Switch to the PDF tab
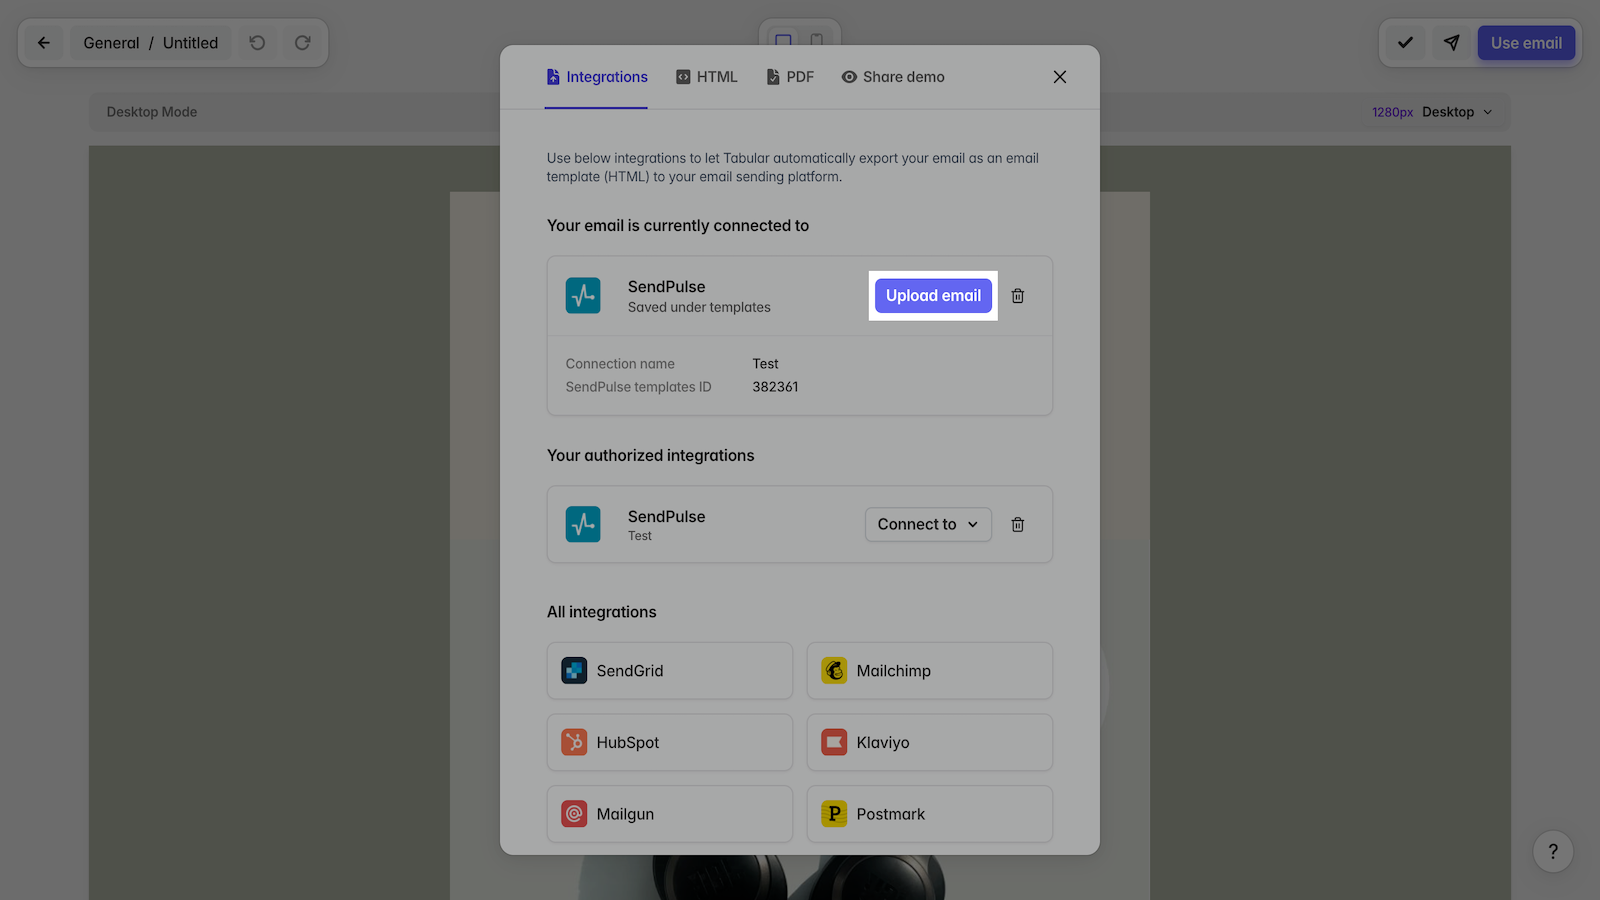1600x900 pixels. coord(790,77)
